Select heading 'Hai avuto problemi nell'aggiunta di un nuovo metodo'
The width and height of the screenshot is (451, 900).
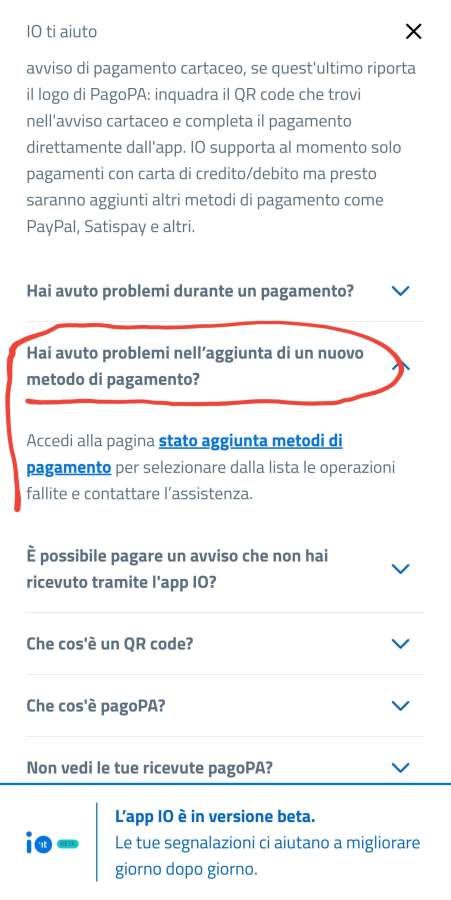[x=195, y=366]
